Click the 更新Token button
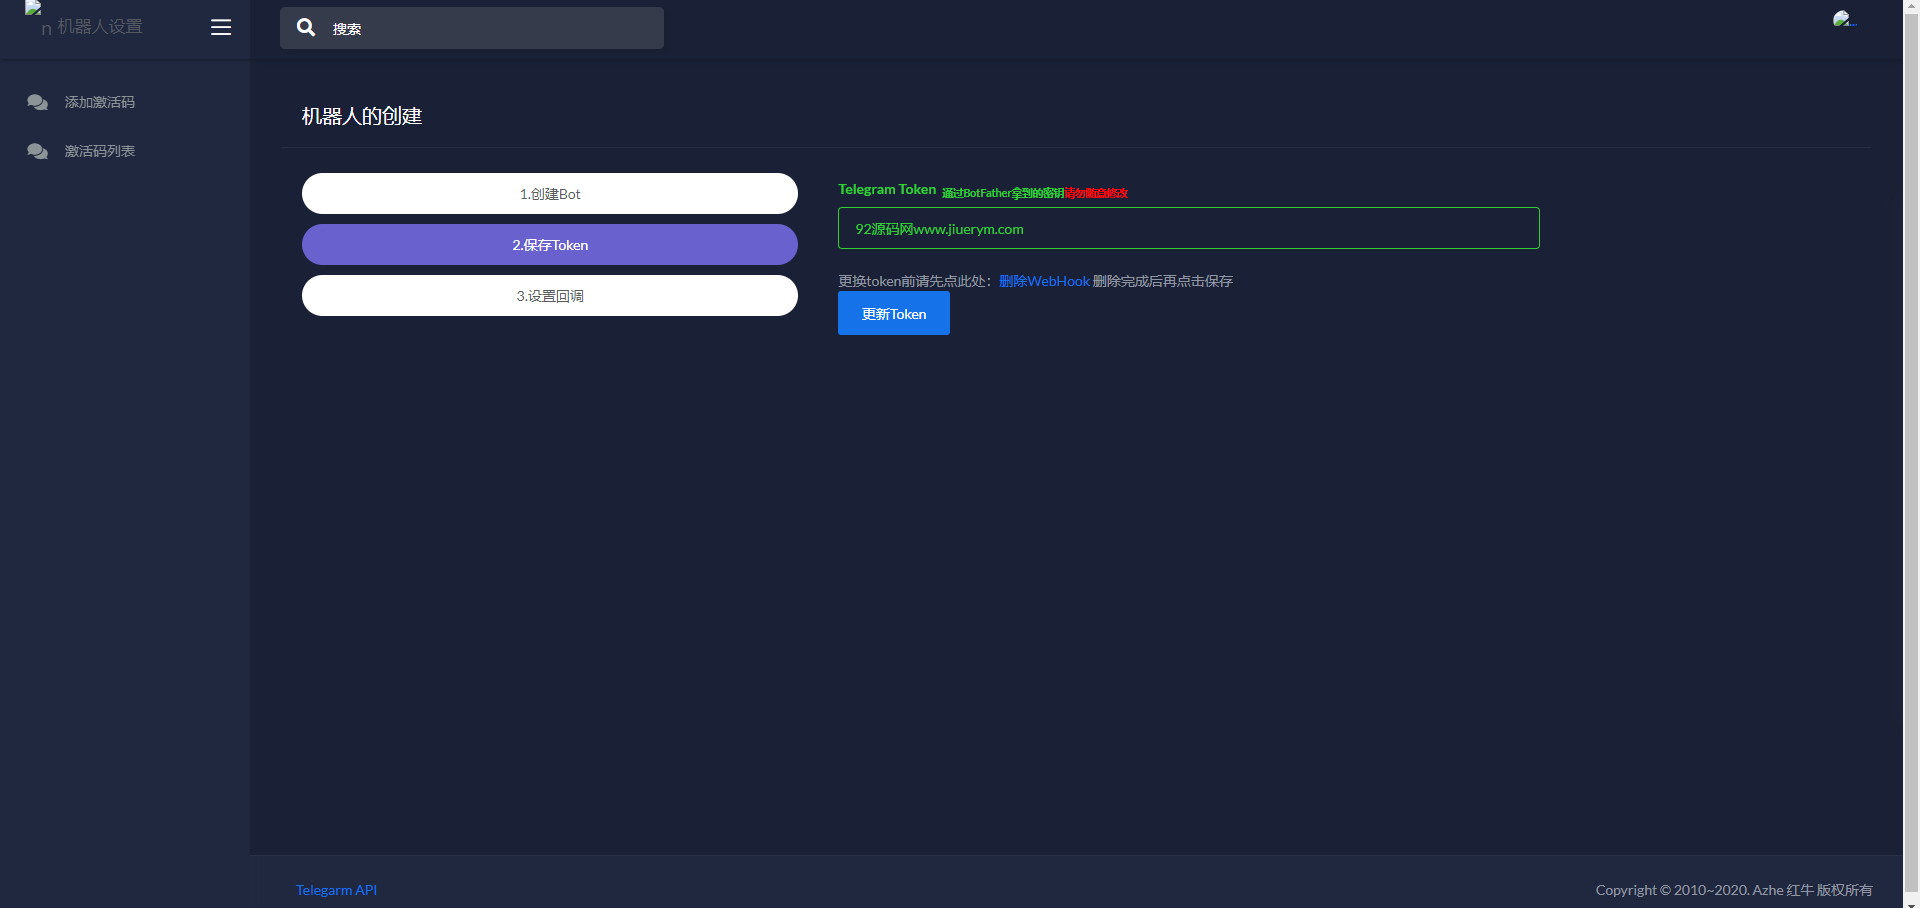 pyautogui.click(x=894, y=314)
